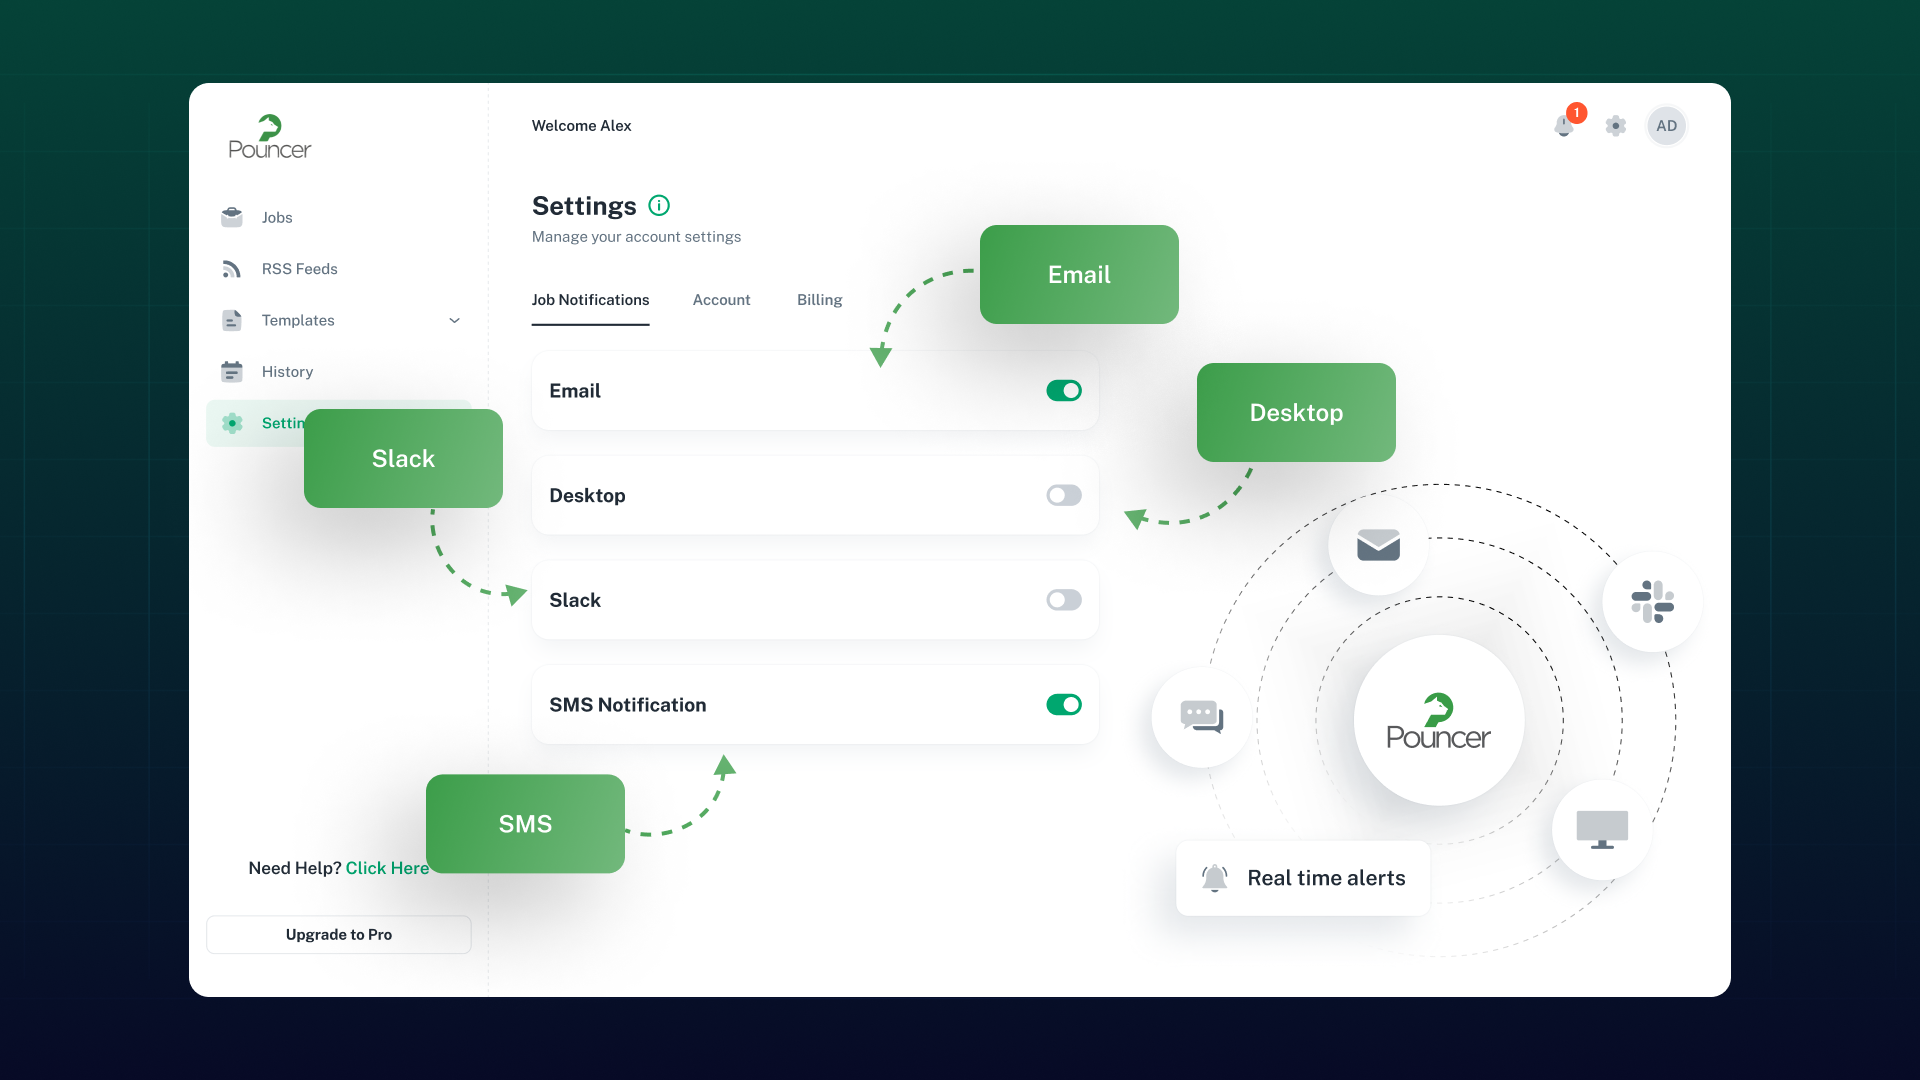The image size is (1920, 1080).
Task: Expand the Templates menu in sidebar
Action: point(455,319)
